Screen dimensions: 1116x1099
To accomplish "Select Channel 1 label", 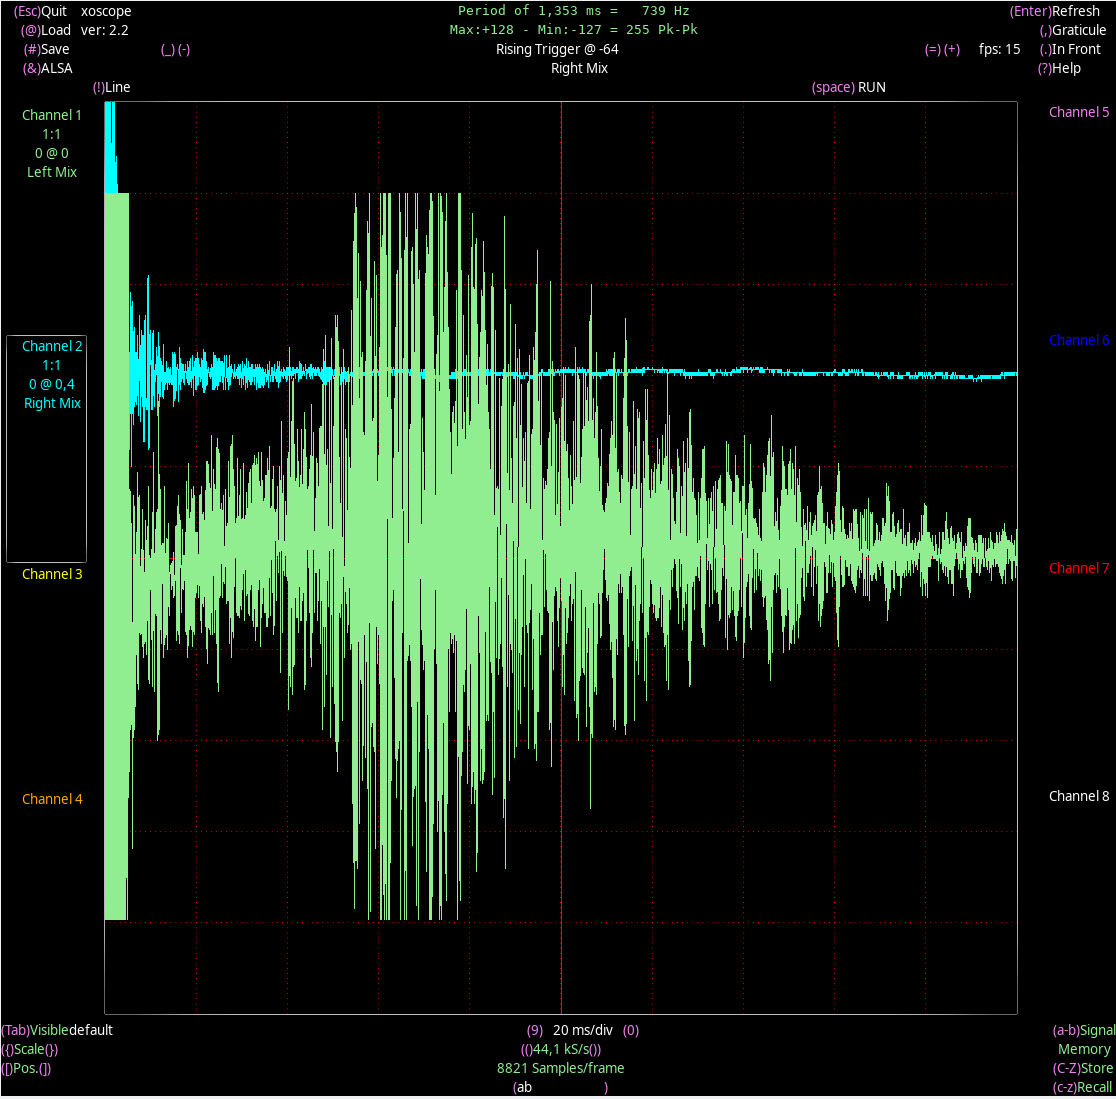I will pyautogui.click(x=51, y=115).
